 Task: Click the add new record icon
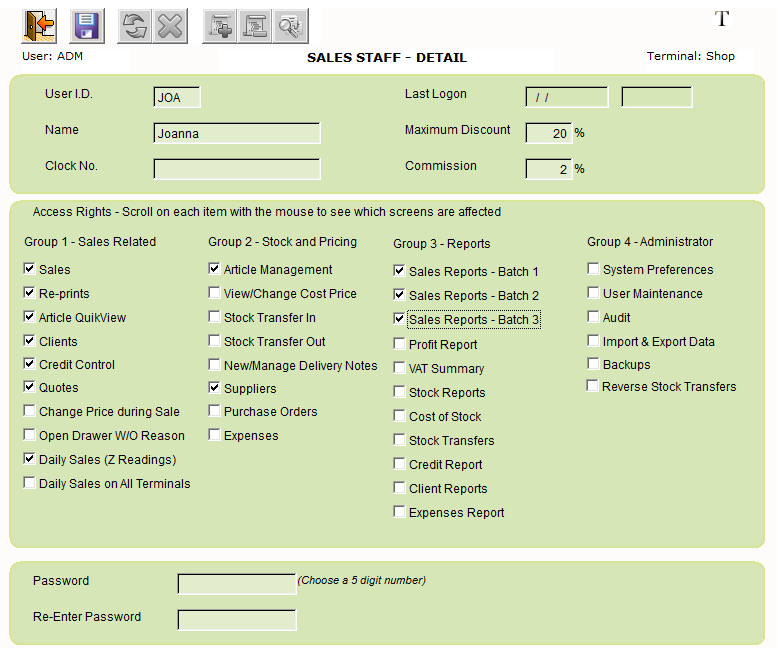[x=219, y=25]
